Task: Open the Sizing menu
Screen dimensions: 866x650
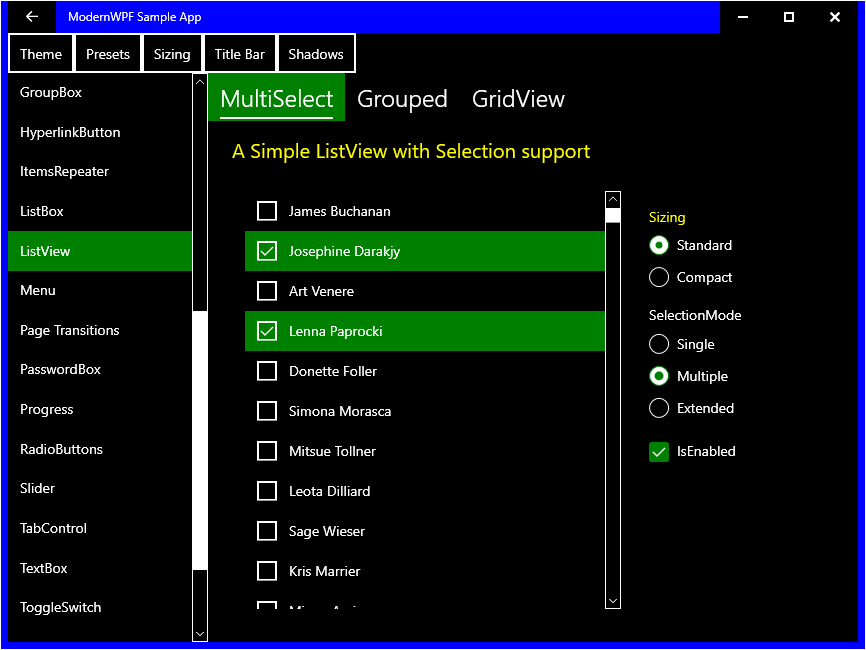Action: (x=172, y=54)
